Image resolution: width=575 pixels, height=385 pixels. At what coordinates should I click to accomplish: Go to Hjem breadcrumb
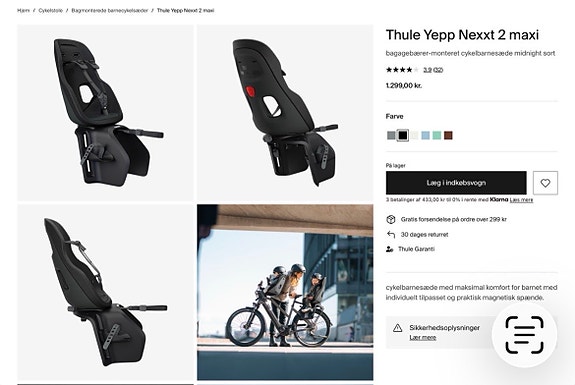(23, 10)
